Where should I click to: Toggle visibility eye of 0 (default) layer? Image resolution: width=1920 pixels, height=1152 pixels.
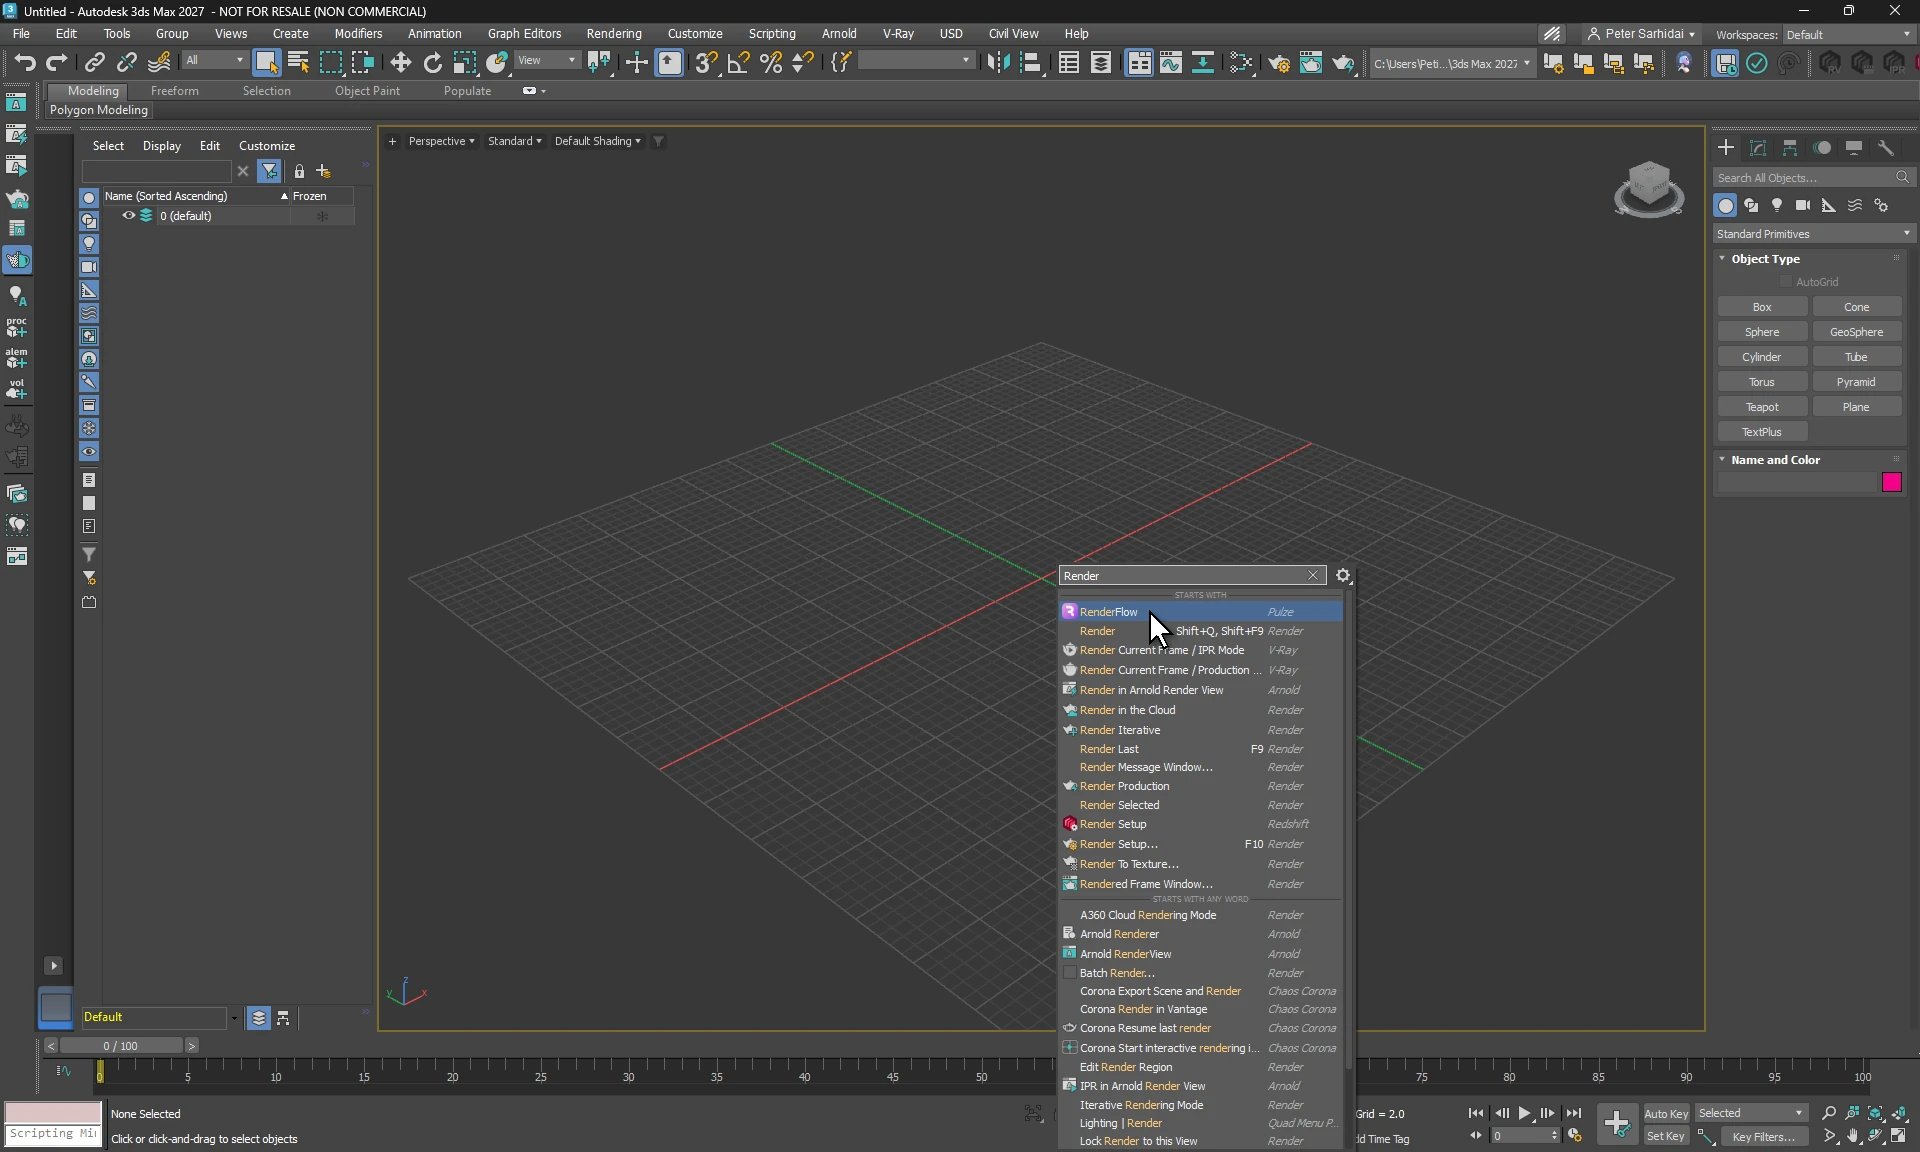click(128, 215)
